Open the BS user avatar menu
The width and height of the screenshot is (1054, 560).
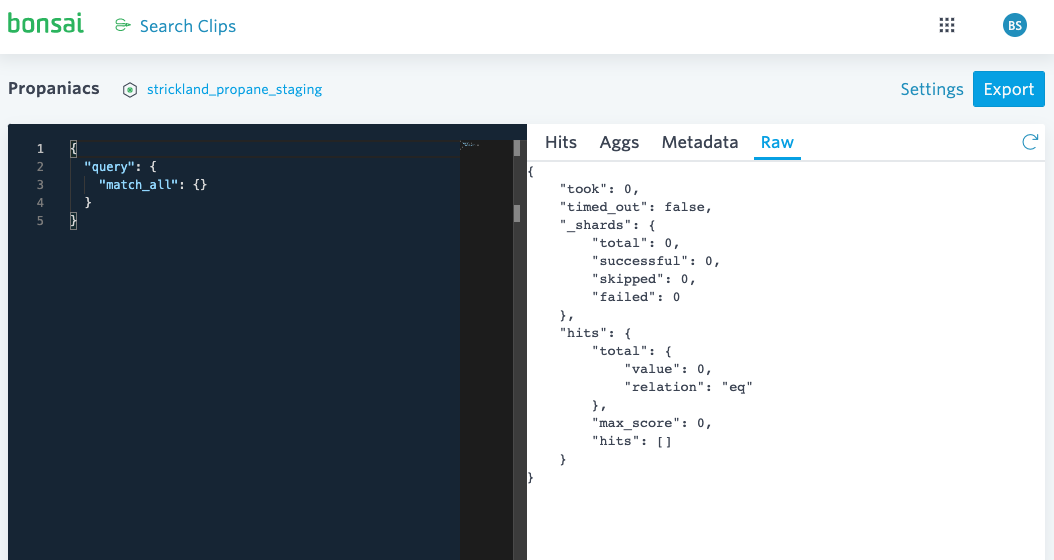click(1015, 26)
